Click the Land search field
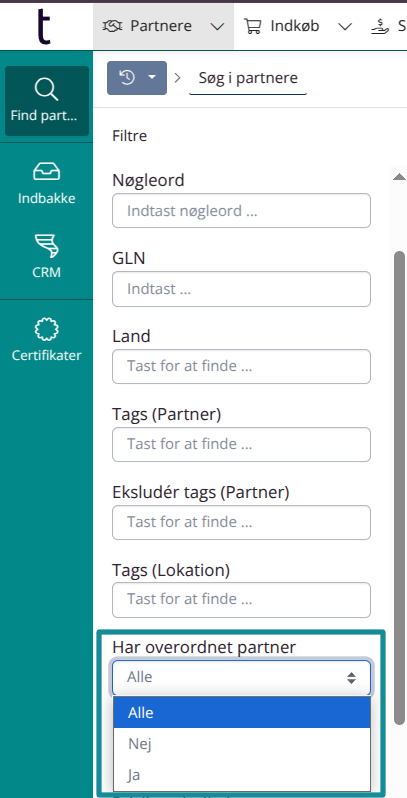This screenshot has width=407, height=798. 241,366
